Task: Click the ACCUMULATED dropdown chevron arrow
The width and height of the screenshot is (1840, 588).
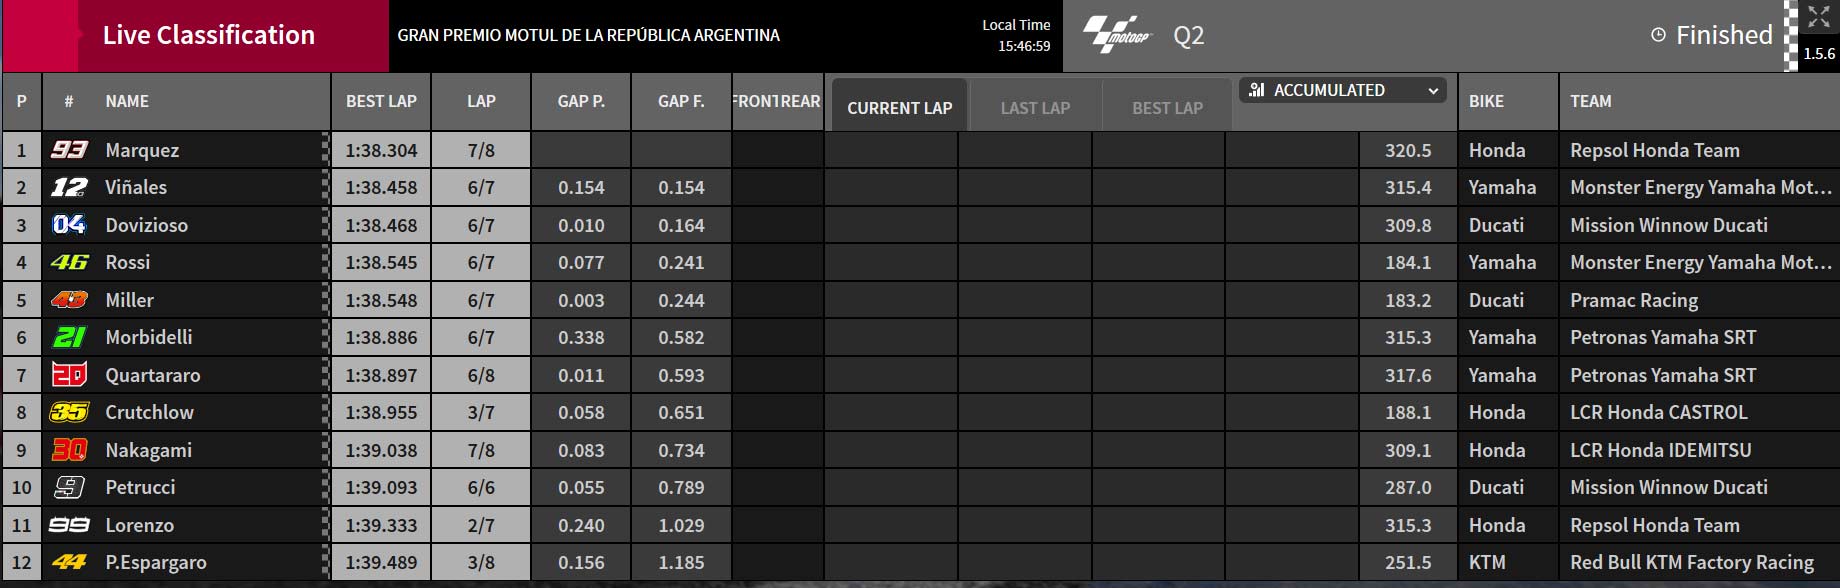Action: click(1433, 91)
